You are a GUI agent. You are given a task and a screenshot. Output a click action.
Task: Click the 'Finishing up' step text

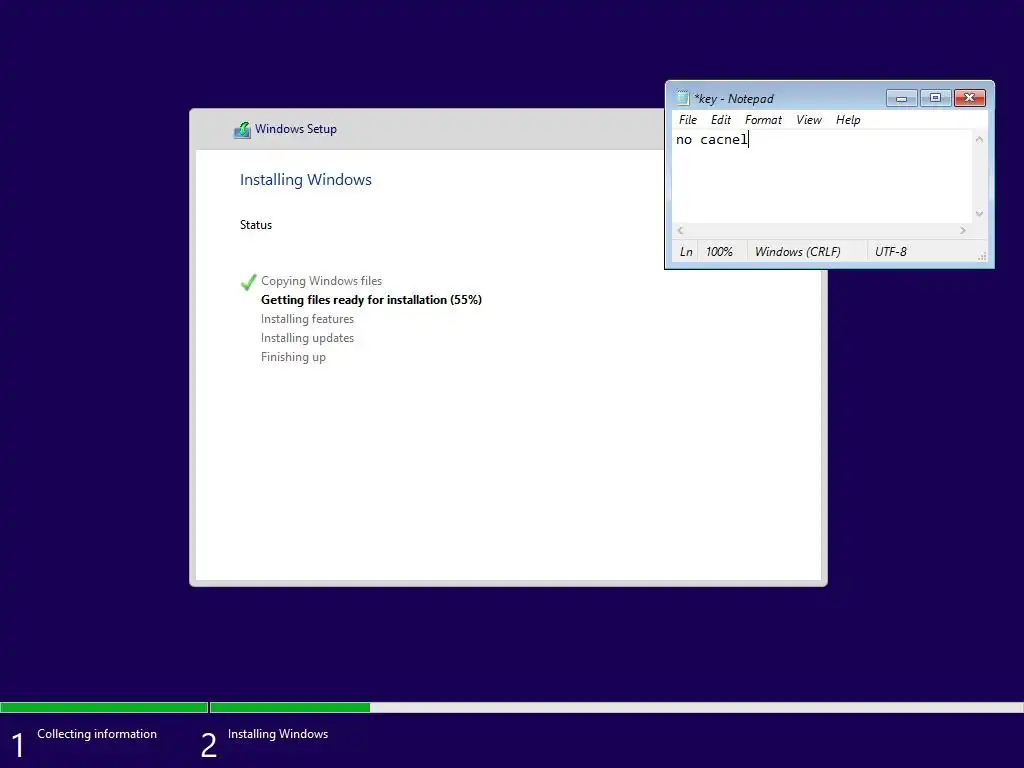click(293, 357)
